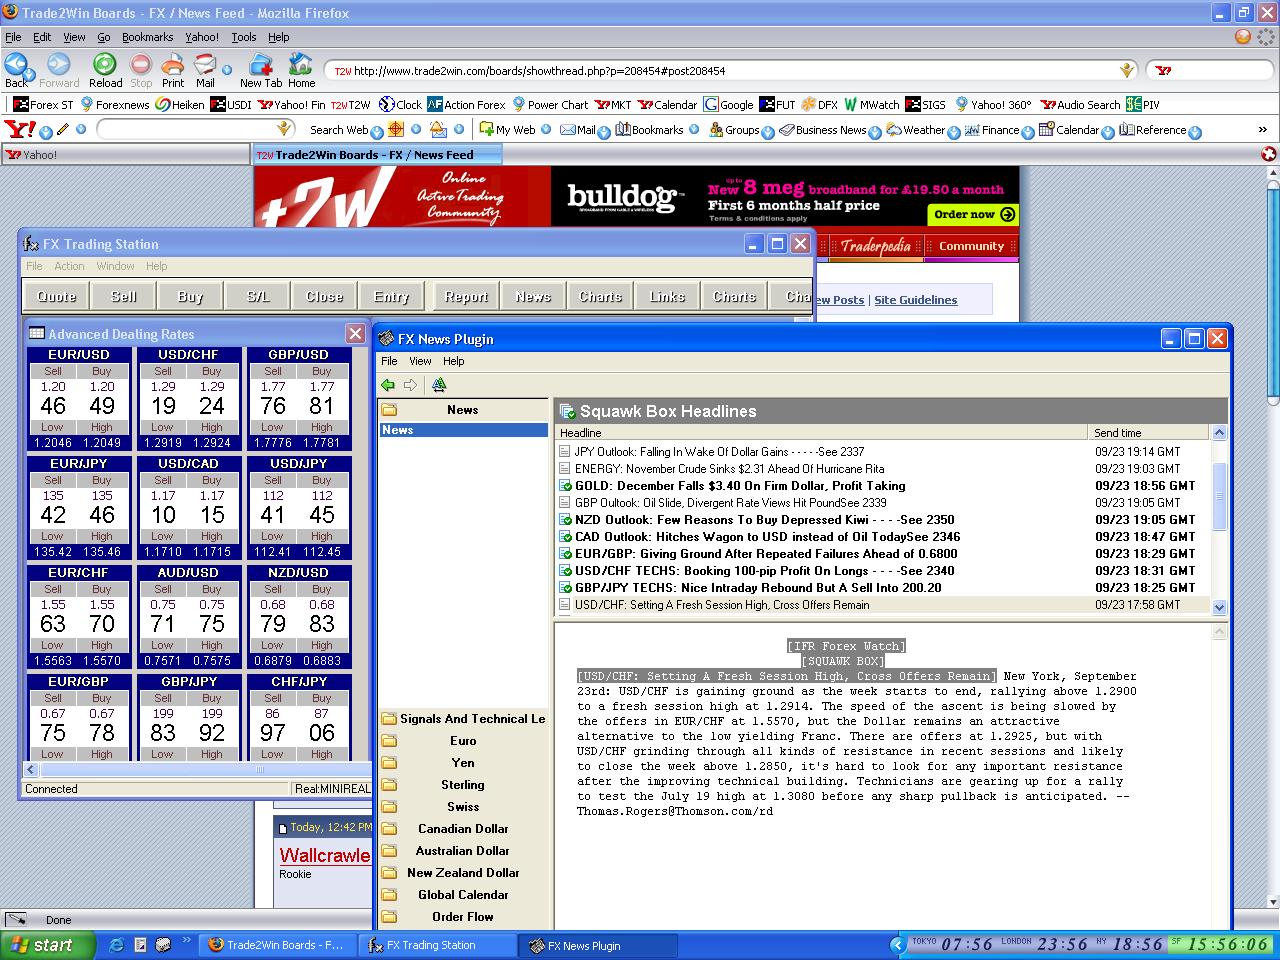The height and width of the screenshot is (960, 1280).
Task: Go back with Firefox Back button
Action: click(x=16, y=65)
